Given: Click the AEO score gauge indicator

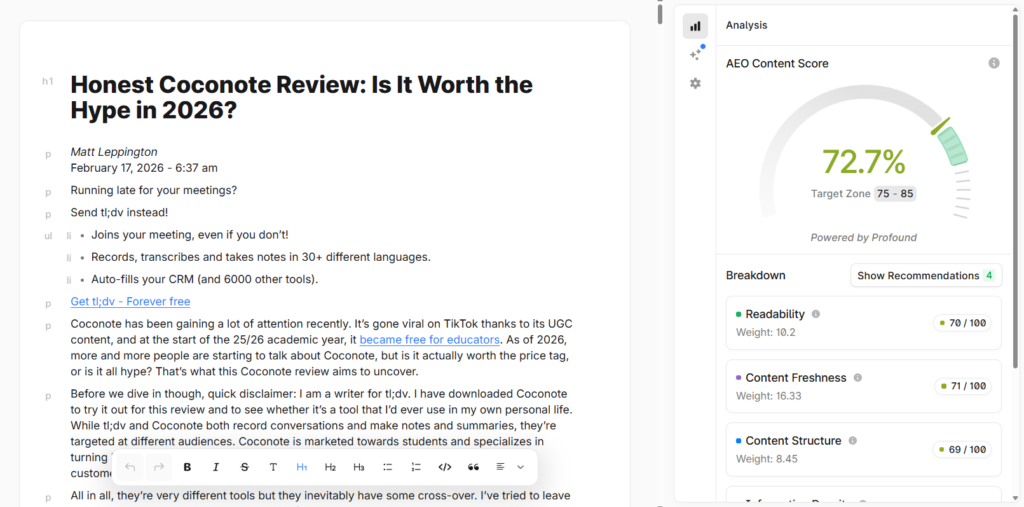Looking at the screenshot, I should click(863, 160).
